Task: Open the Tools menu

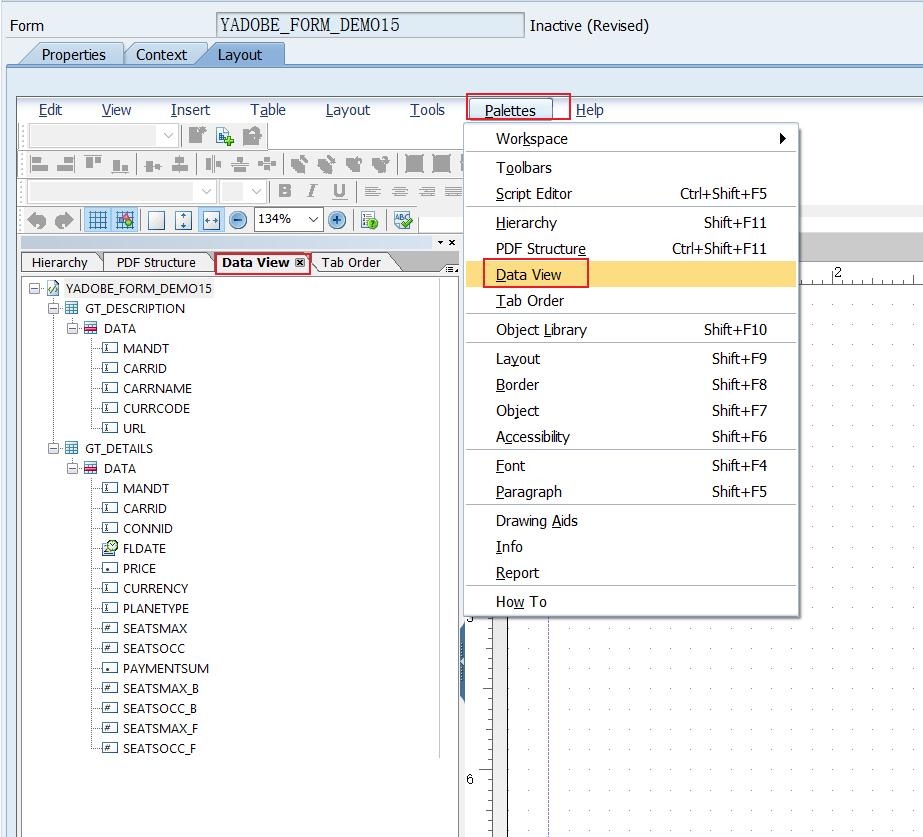Action: 427,110
